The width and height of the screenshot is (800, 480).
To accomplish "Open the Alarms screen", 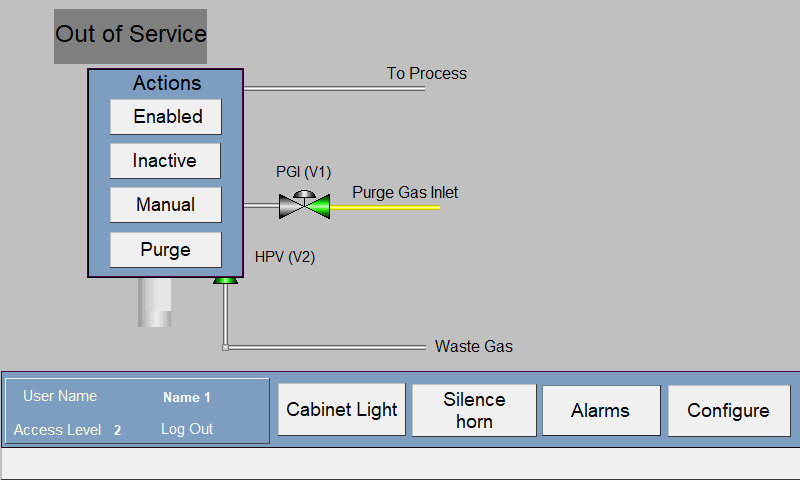I will pyautogui.click(x=601, y=411).
